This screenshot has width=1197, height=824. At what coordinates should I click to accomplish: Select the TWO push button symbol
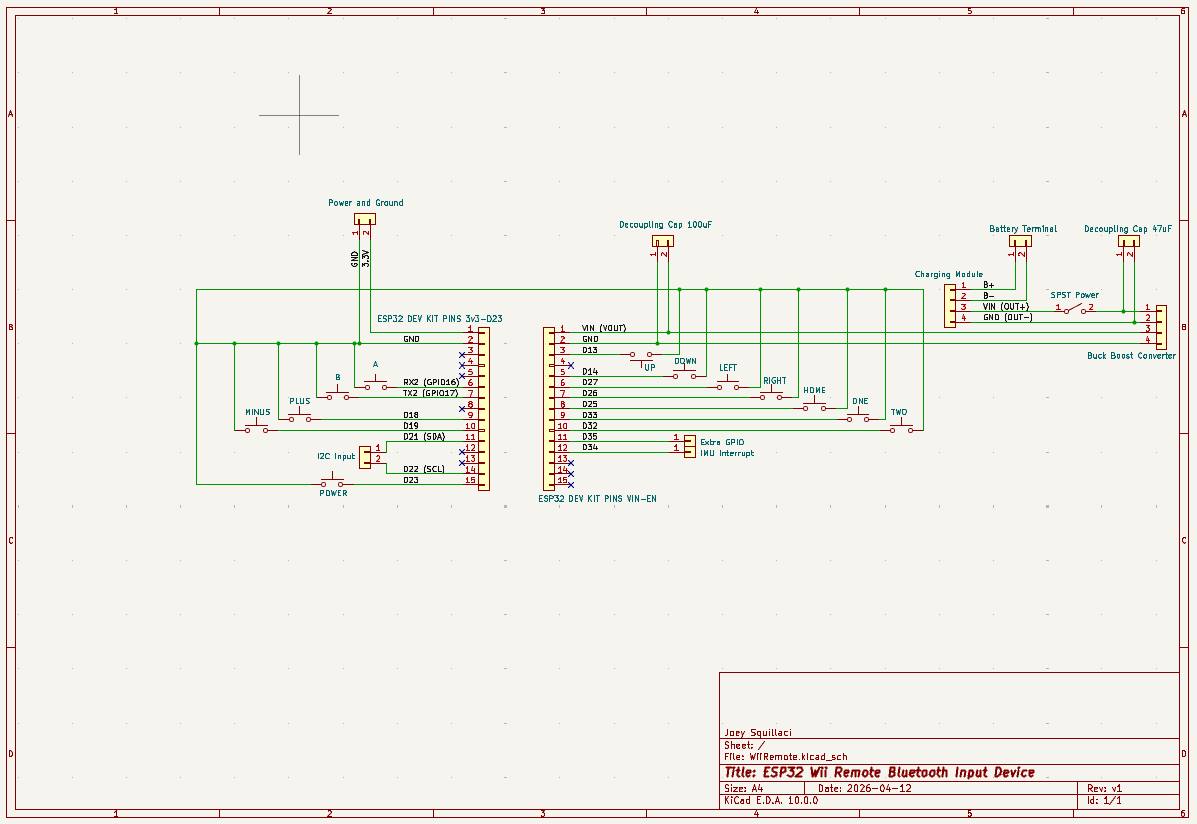point(902,427)
